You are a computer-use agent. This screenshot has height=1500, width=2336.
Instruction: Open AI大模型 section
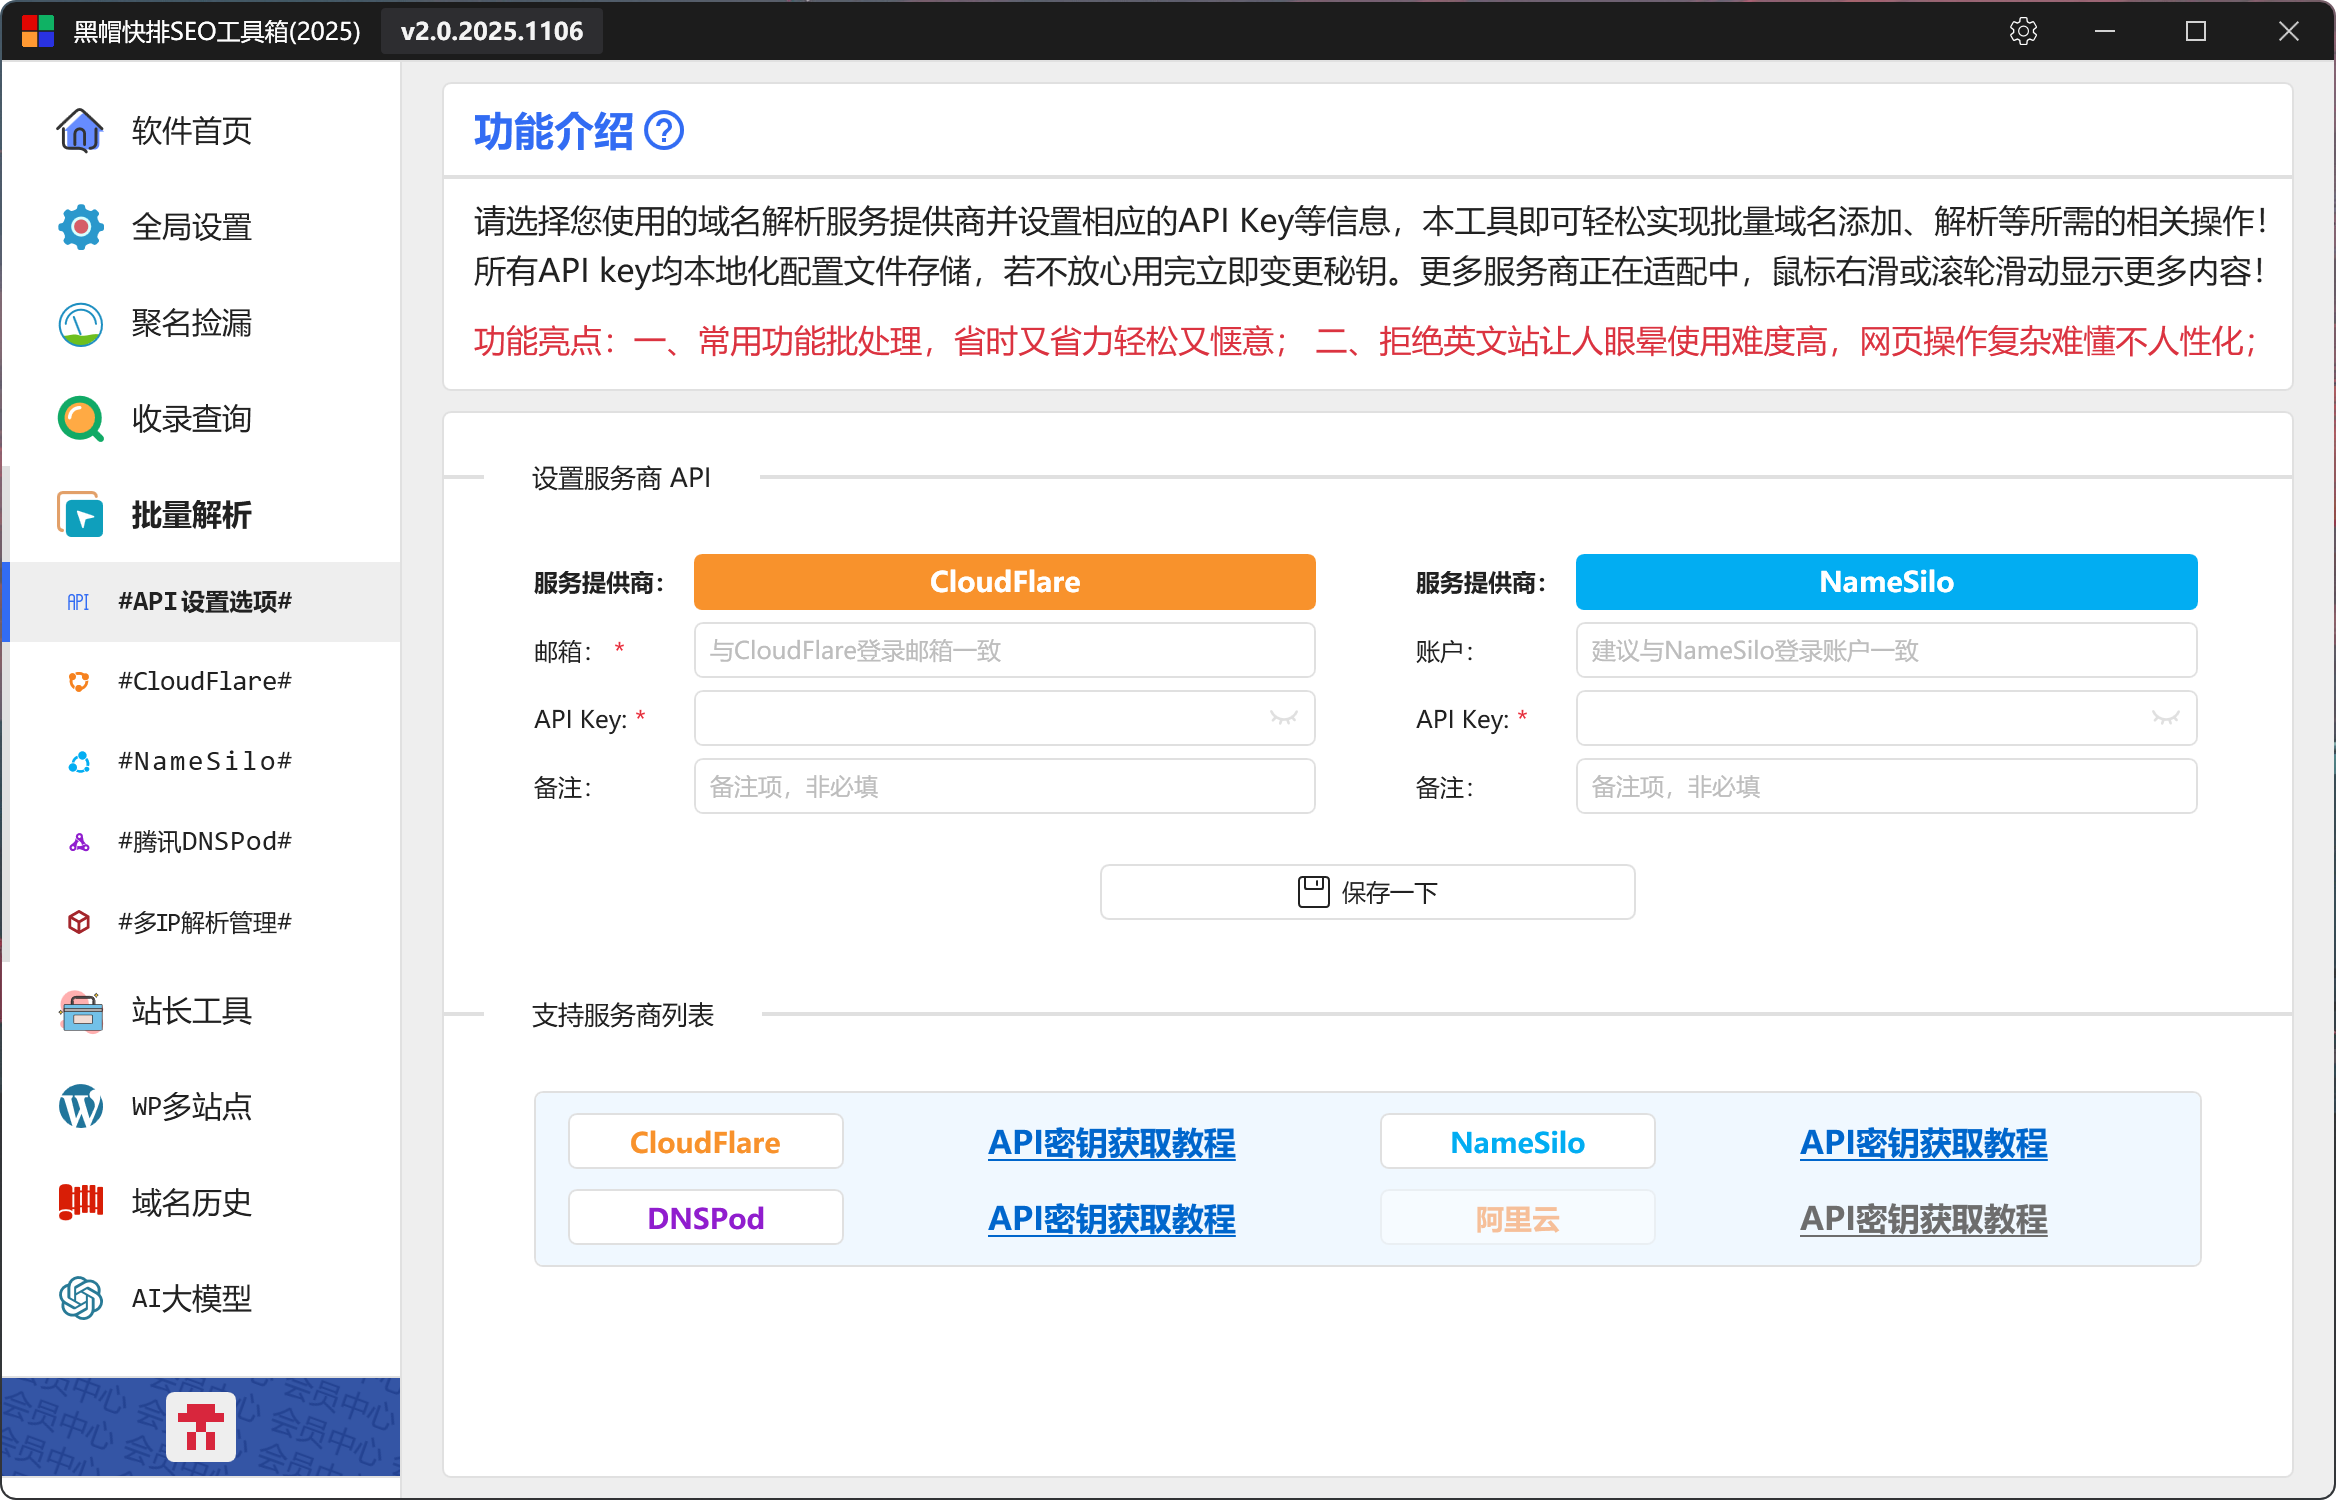190,1299
